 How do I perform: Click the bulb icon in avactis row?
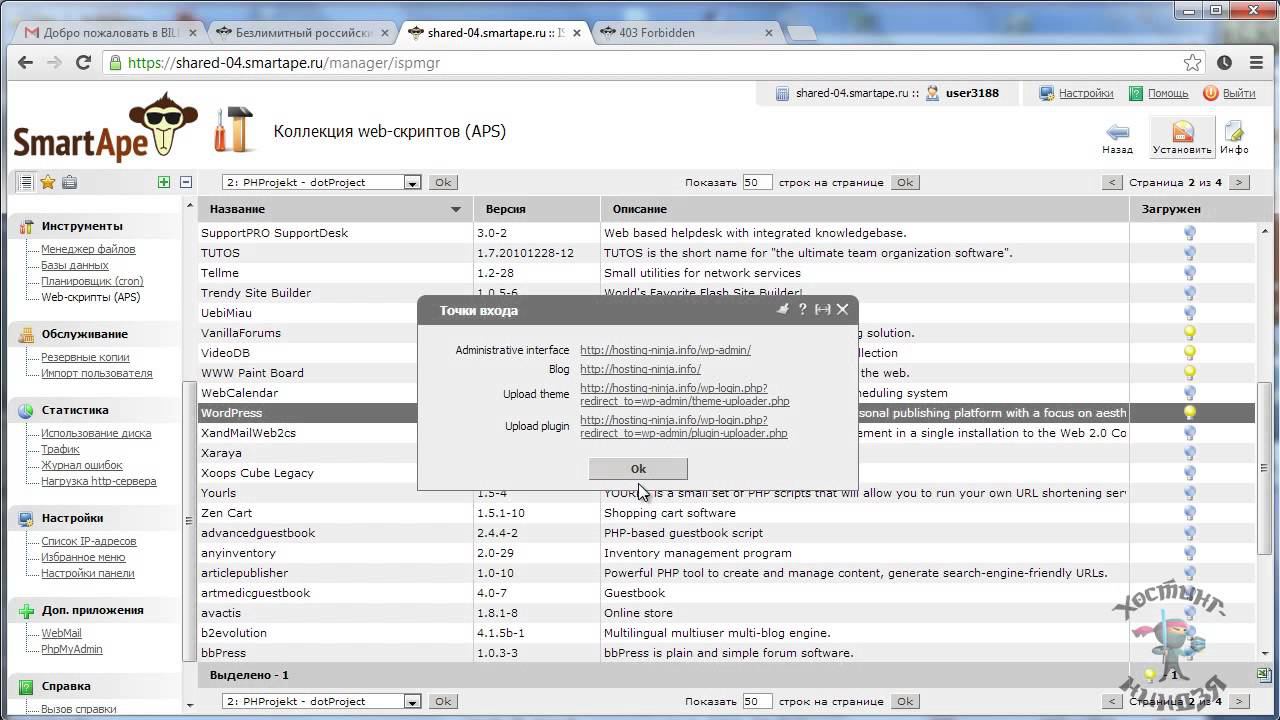(x=1190, y=613)
